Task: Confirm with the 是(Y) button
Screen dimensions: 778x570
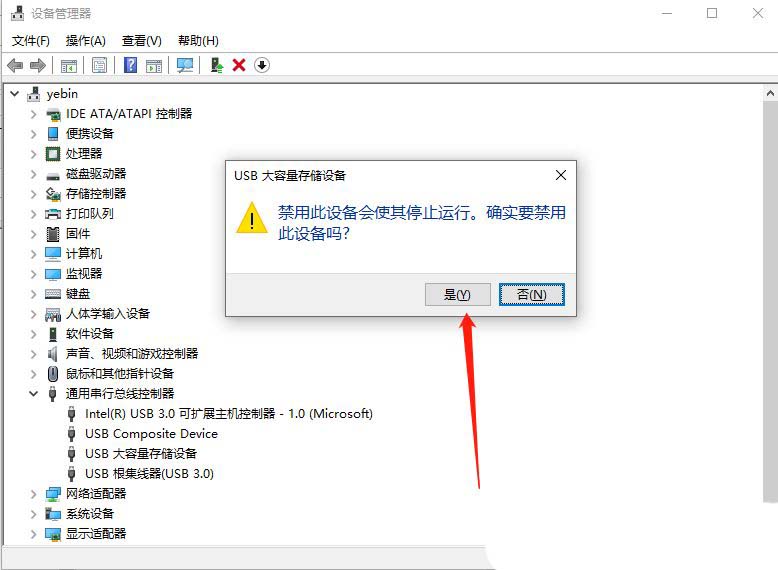Action: pyautogui.click(x=457, y=295)
